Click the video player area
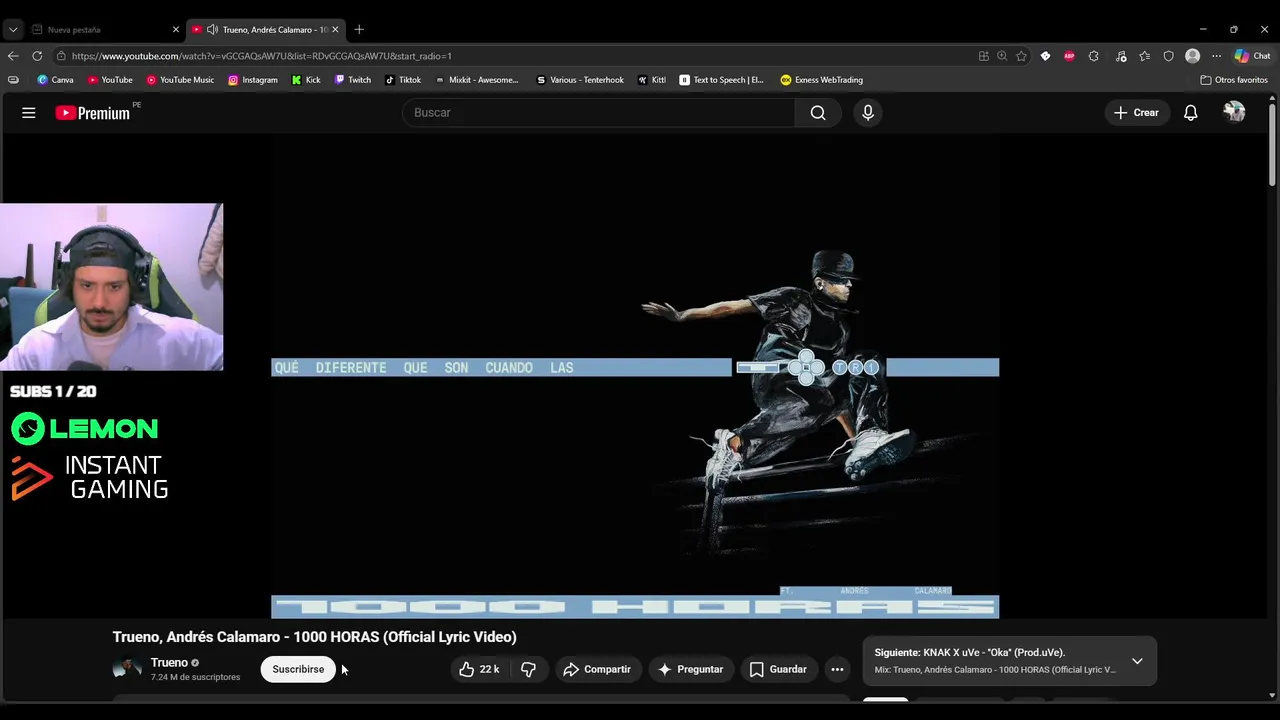This screenshot has width=1280, height=720. pos(635,376)
